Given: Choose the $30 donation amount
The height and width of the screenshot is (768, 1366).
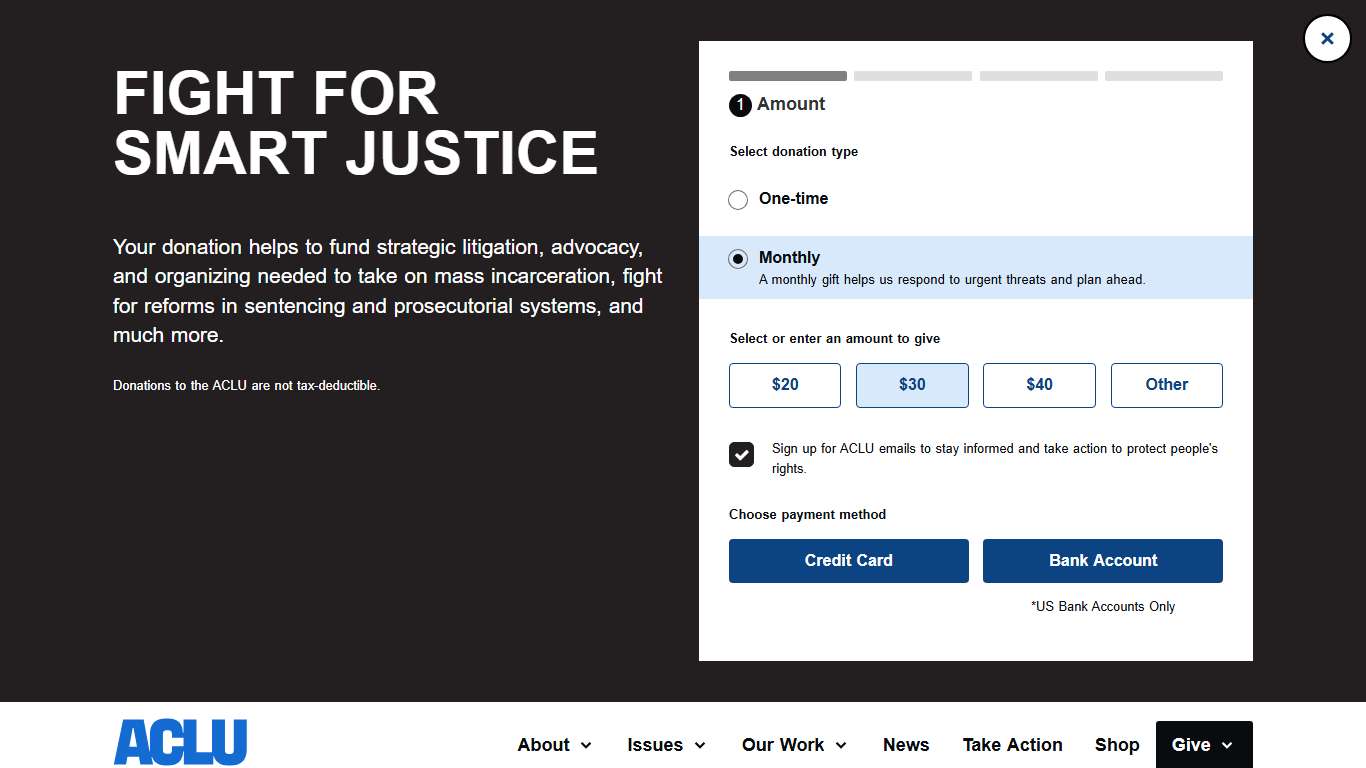Looking at the screenshot, I should pyautogui.click(x=912, y=385).
